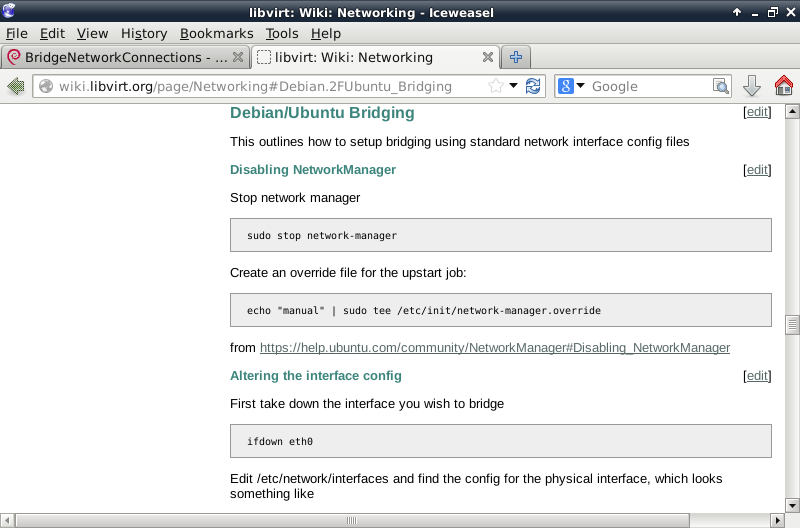Viewport: 800px width, 528px height.
Task: Close the BridgeNetworkConnections tab
Action: coord(237,57)
